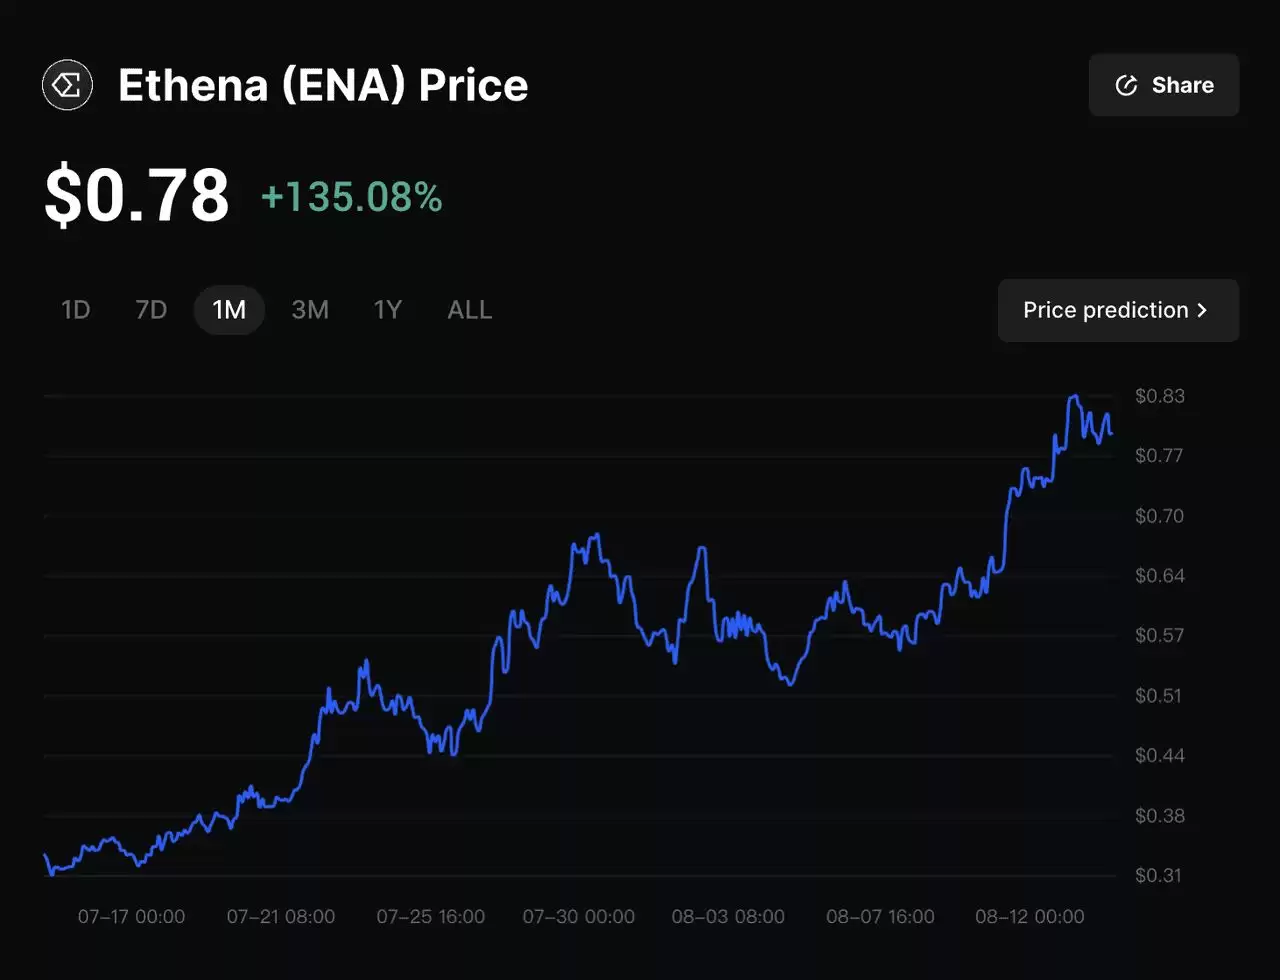Click the Share button
This screenshot has width=1280, height=980.
(1164, 85)
